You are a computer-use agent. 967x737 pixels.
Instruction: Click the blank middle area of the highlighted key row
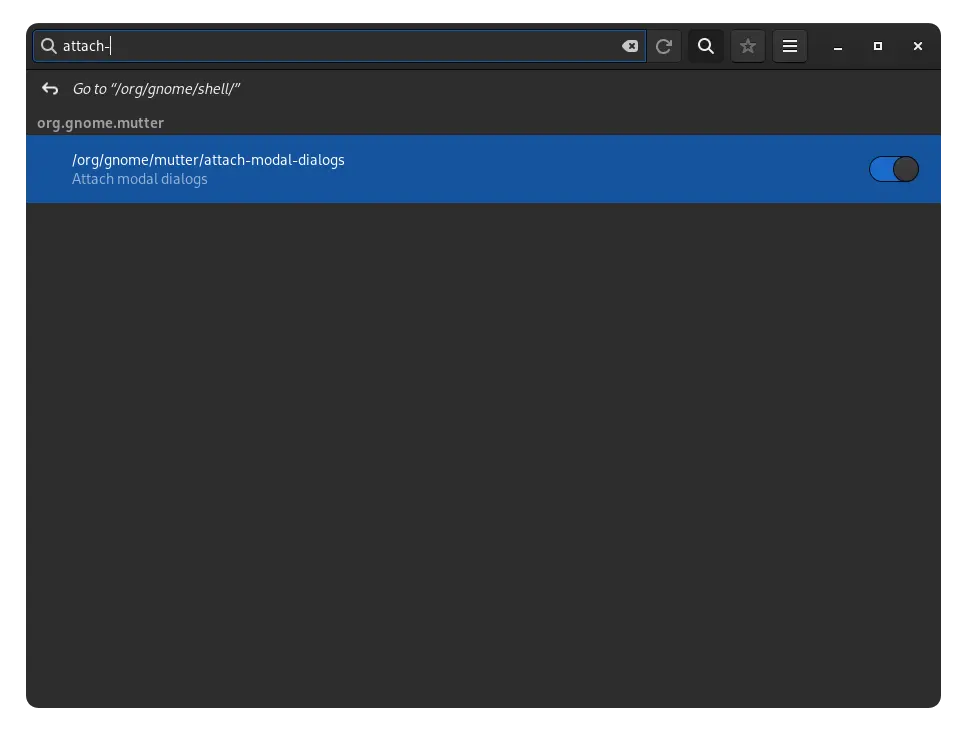pyautogui.click(x=600, y=169)
